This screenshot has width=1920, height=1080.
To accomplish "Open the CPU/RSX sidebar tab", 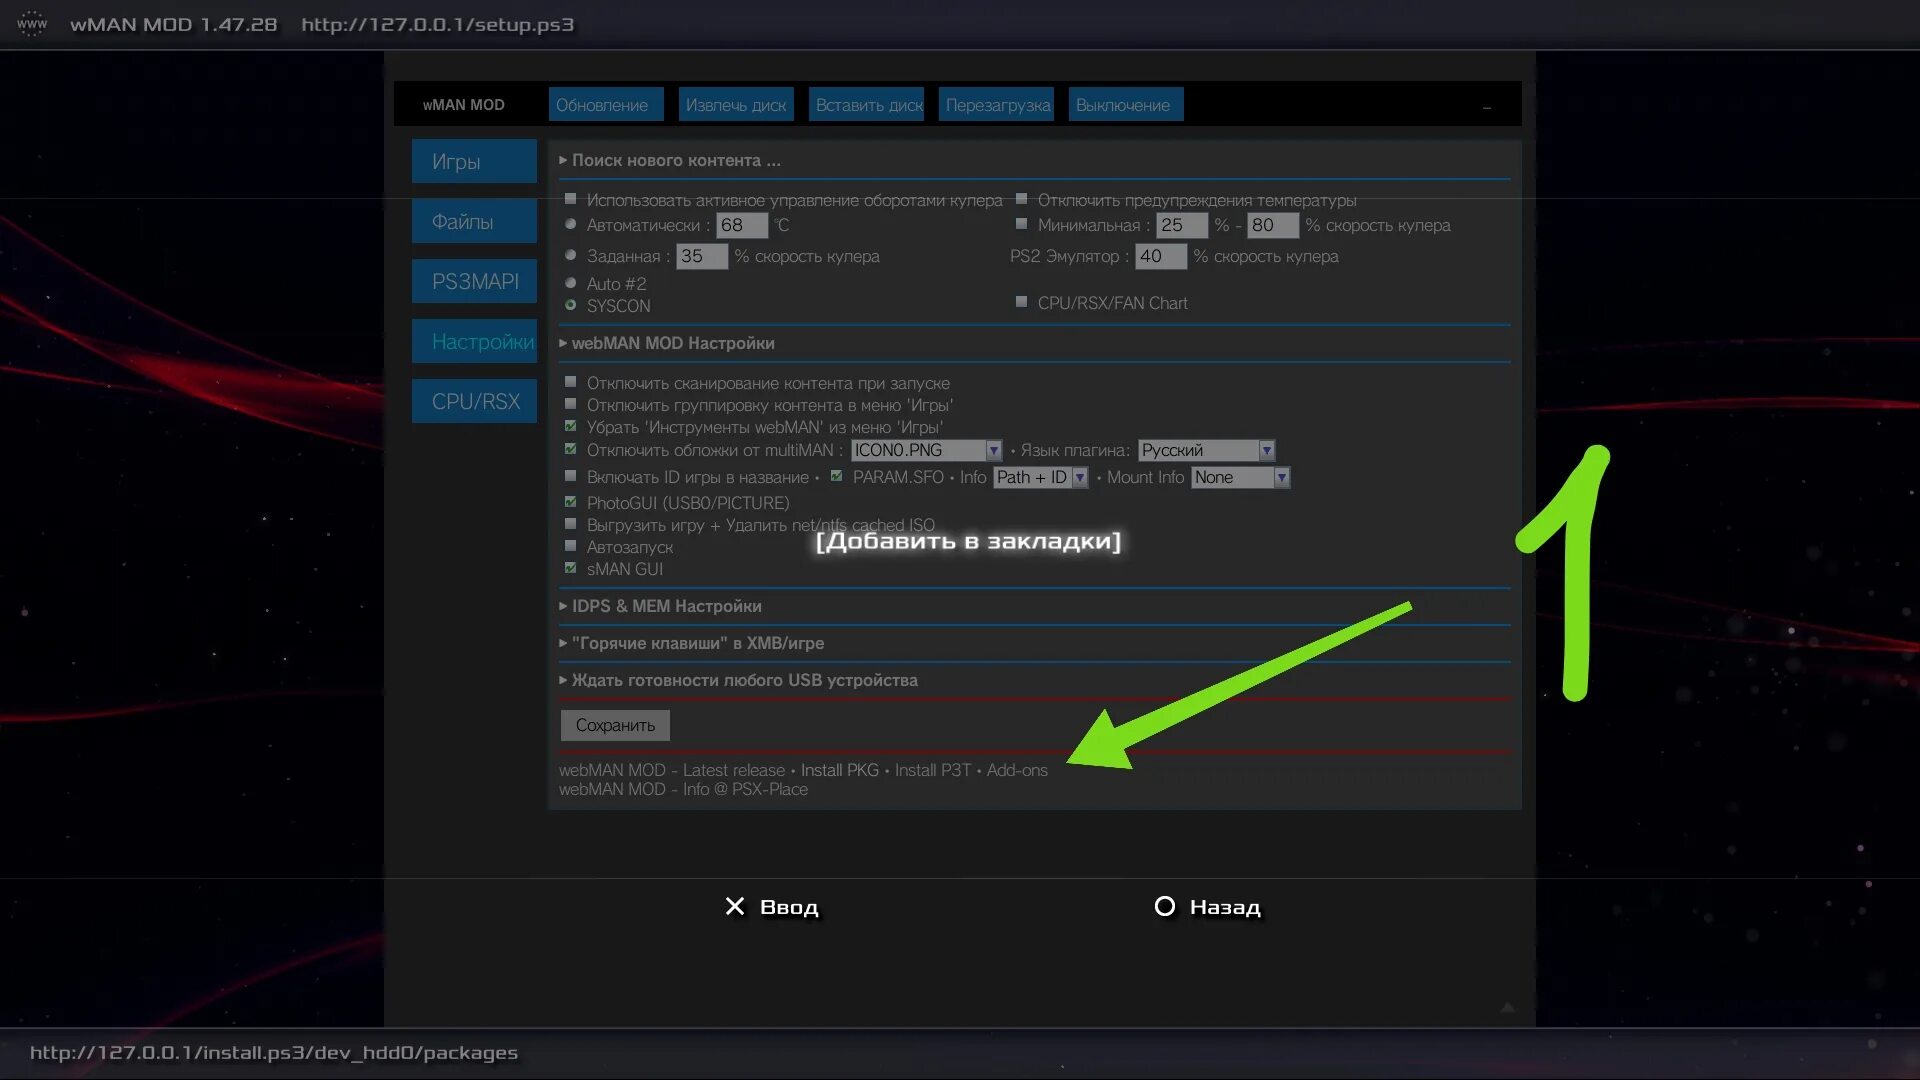I will click(x=474, y=401).
